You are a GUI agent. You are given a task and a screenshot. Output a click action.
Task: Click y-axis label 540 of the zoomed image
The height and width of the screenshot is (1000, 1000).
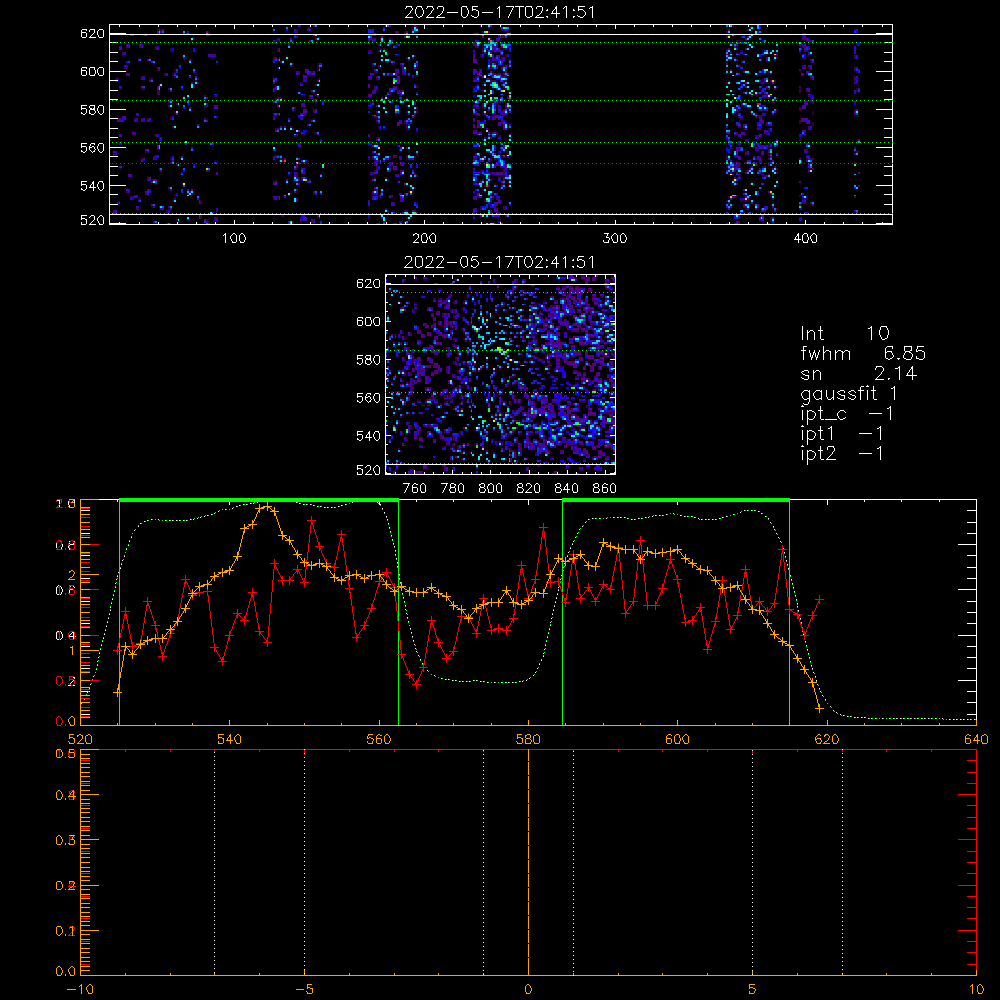click(x=369, y=436)
